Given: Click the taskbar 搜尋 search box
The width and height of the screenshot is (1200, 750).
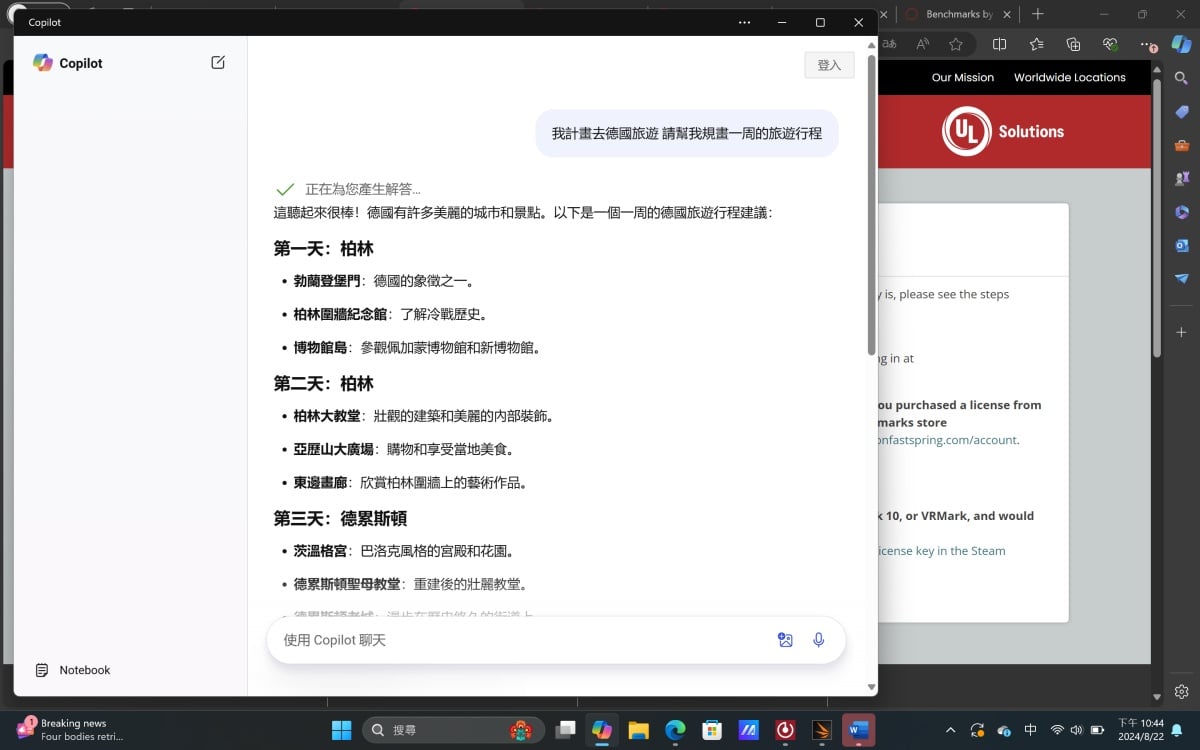Looking at the screenshot, I should point(453,730).
